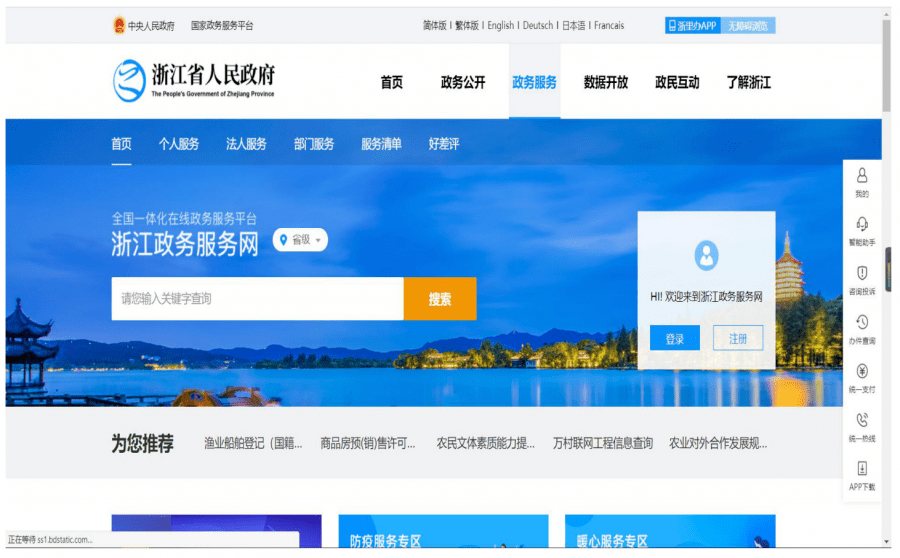Screen dimensions: 900x558
Task: Open the 防疫服务专区 banner
Action: point(443,531)
